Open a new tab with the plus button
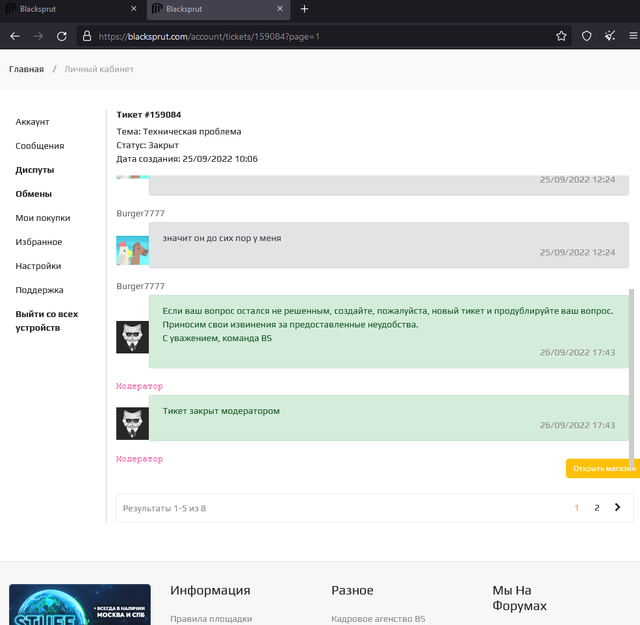The image size is (640, 625). (304, 9)
